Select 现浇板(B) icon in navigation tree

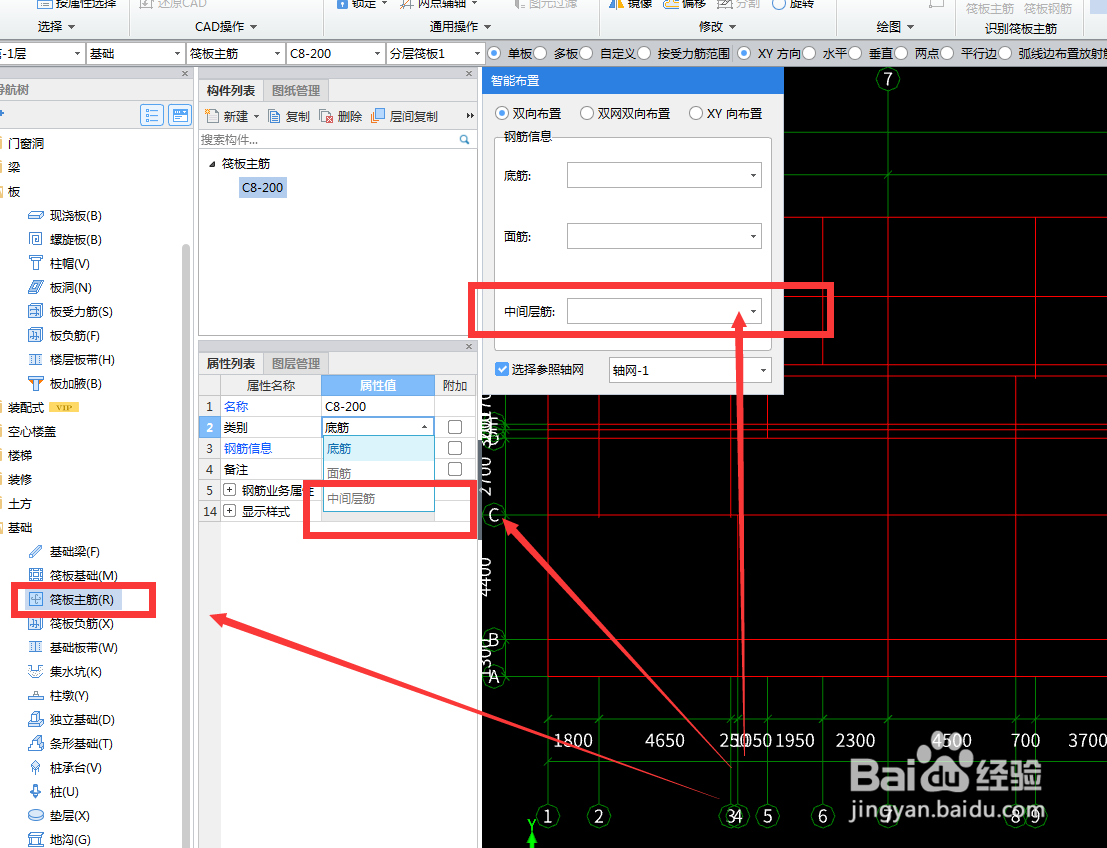(x=35, y=215)
